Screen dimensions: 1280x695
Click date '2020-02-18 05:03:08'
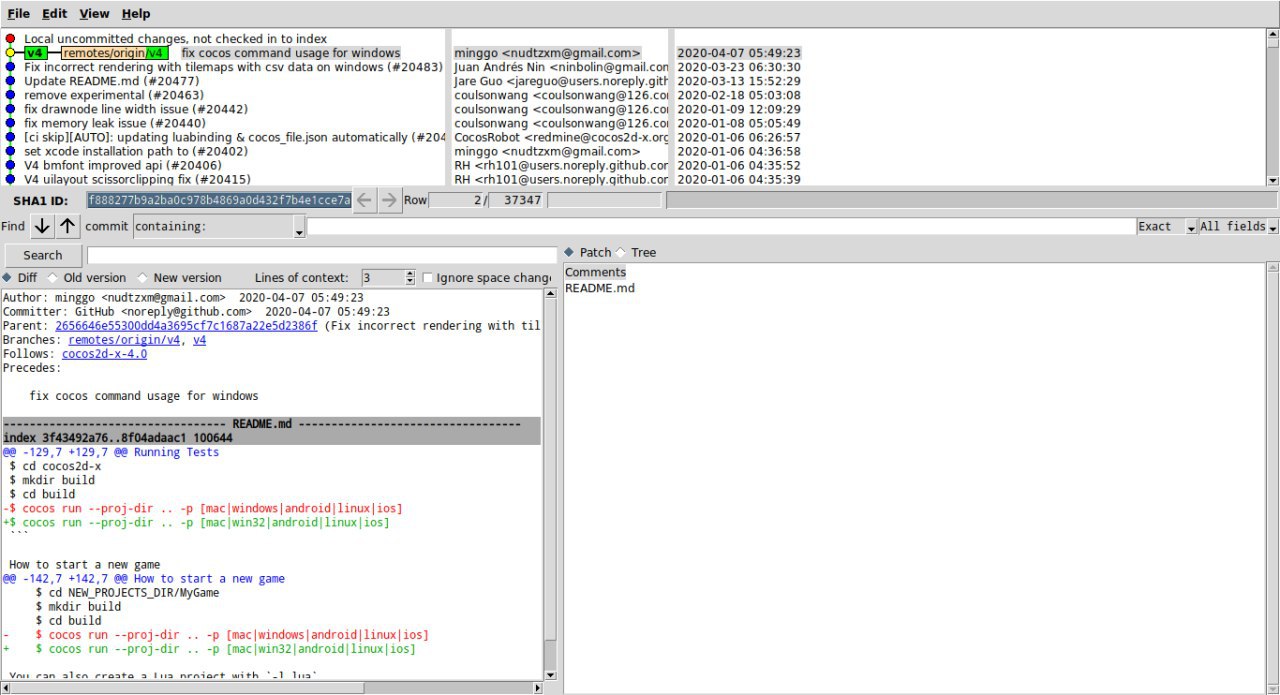tap(739, 95)
